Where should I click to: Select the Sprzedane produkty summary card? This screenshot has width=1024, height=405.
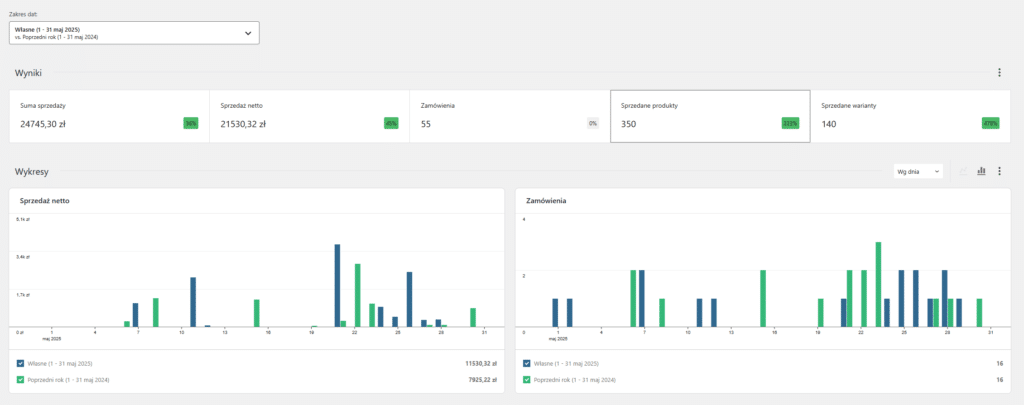click(x=709, y=116)
